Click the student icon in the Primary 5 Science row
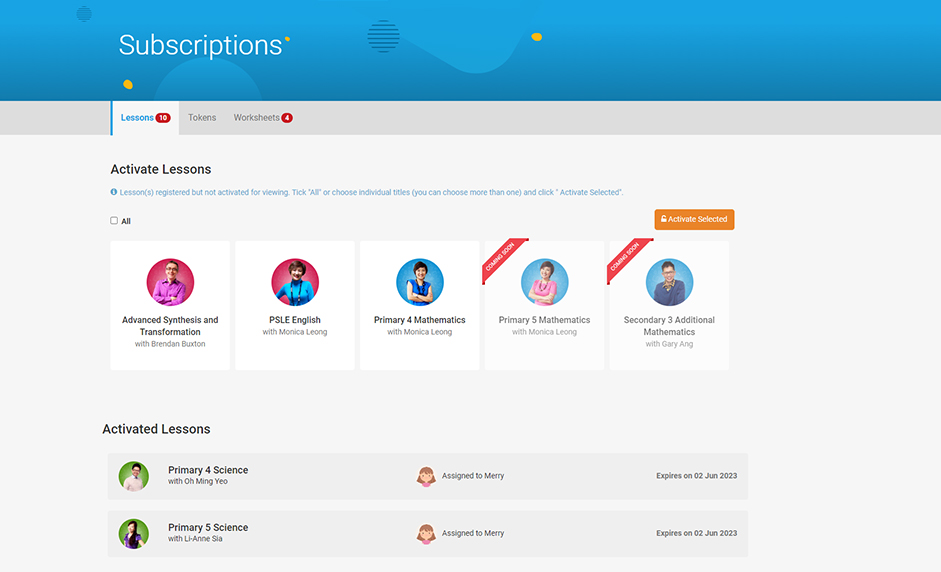The width and height of the screenshot is (941, 572). [426, 534]
